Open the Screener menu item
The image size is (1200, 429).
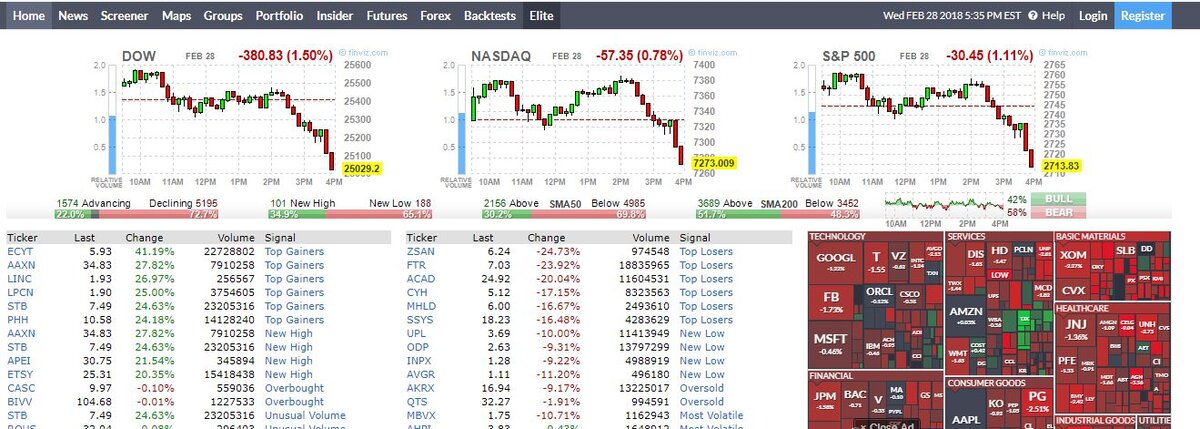click(124, 16)
